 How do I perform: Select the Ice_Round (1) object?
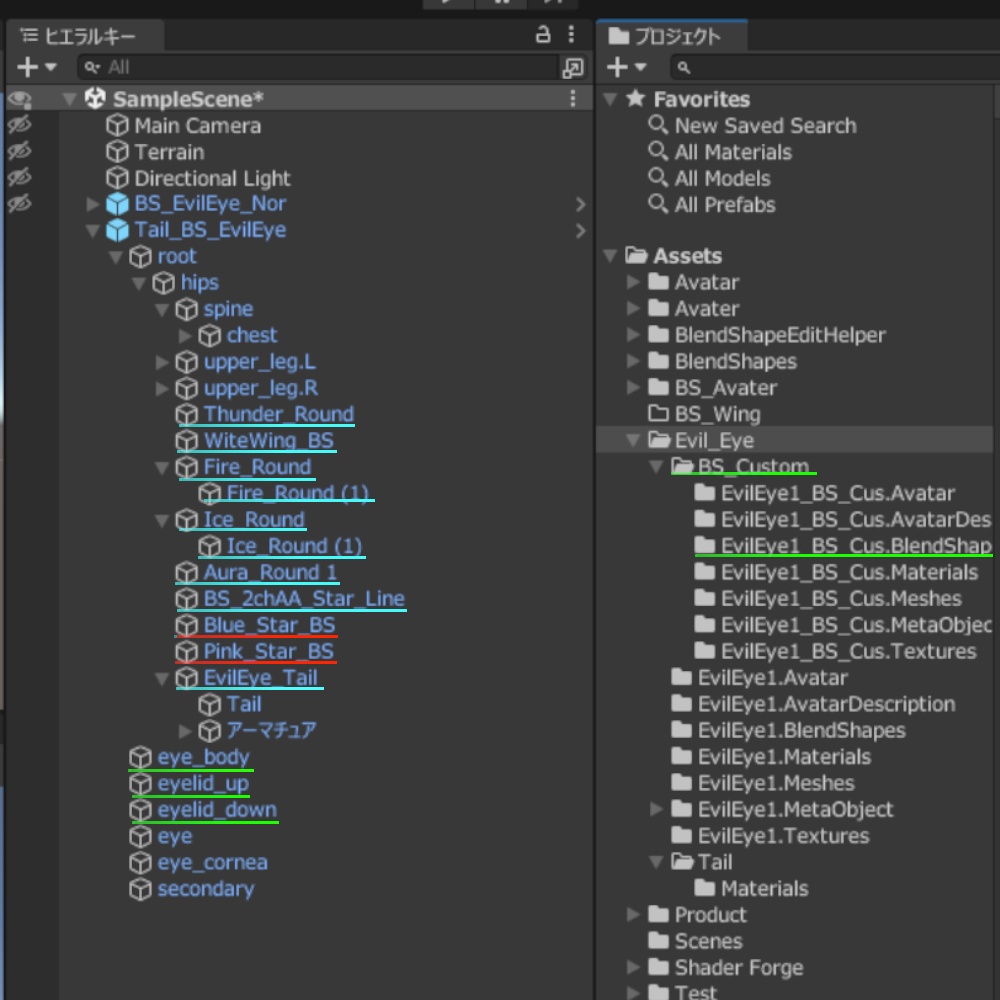[x=294, y=546]
